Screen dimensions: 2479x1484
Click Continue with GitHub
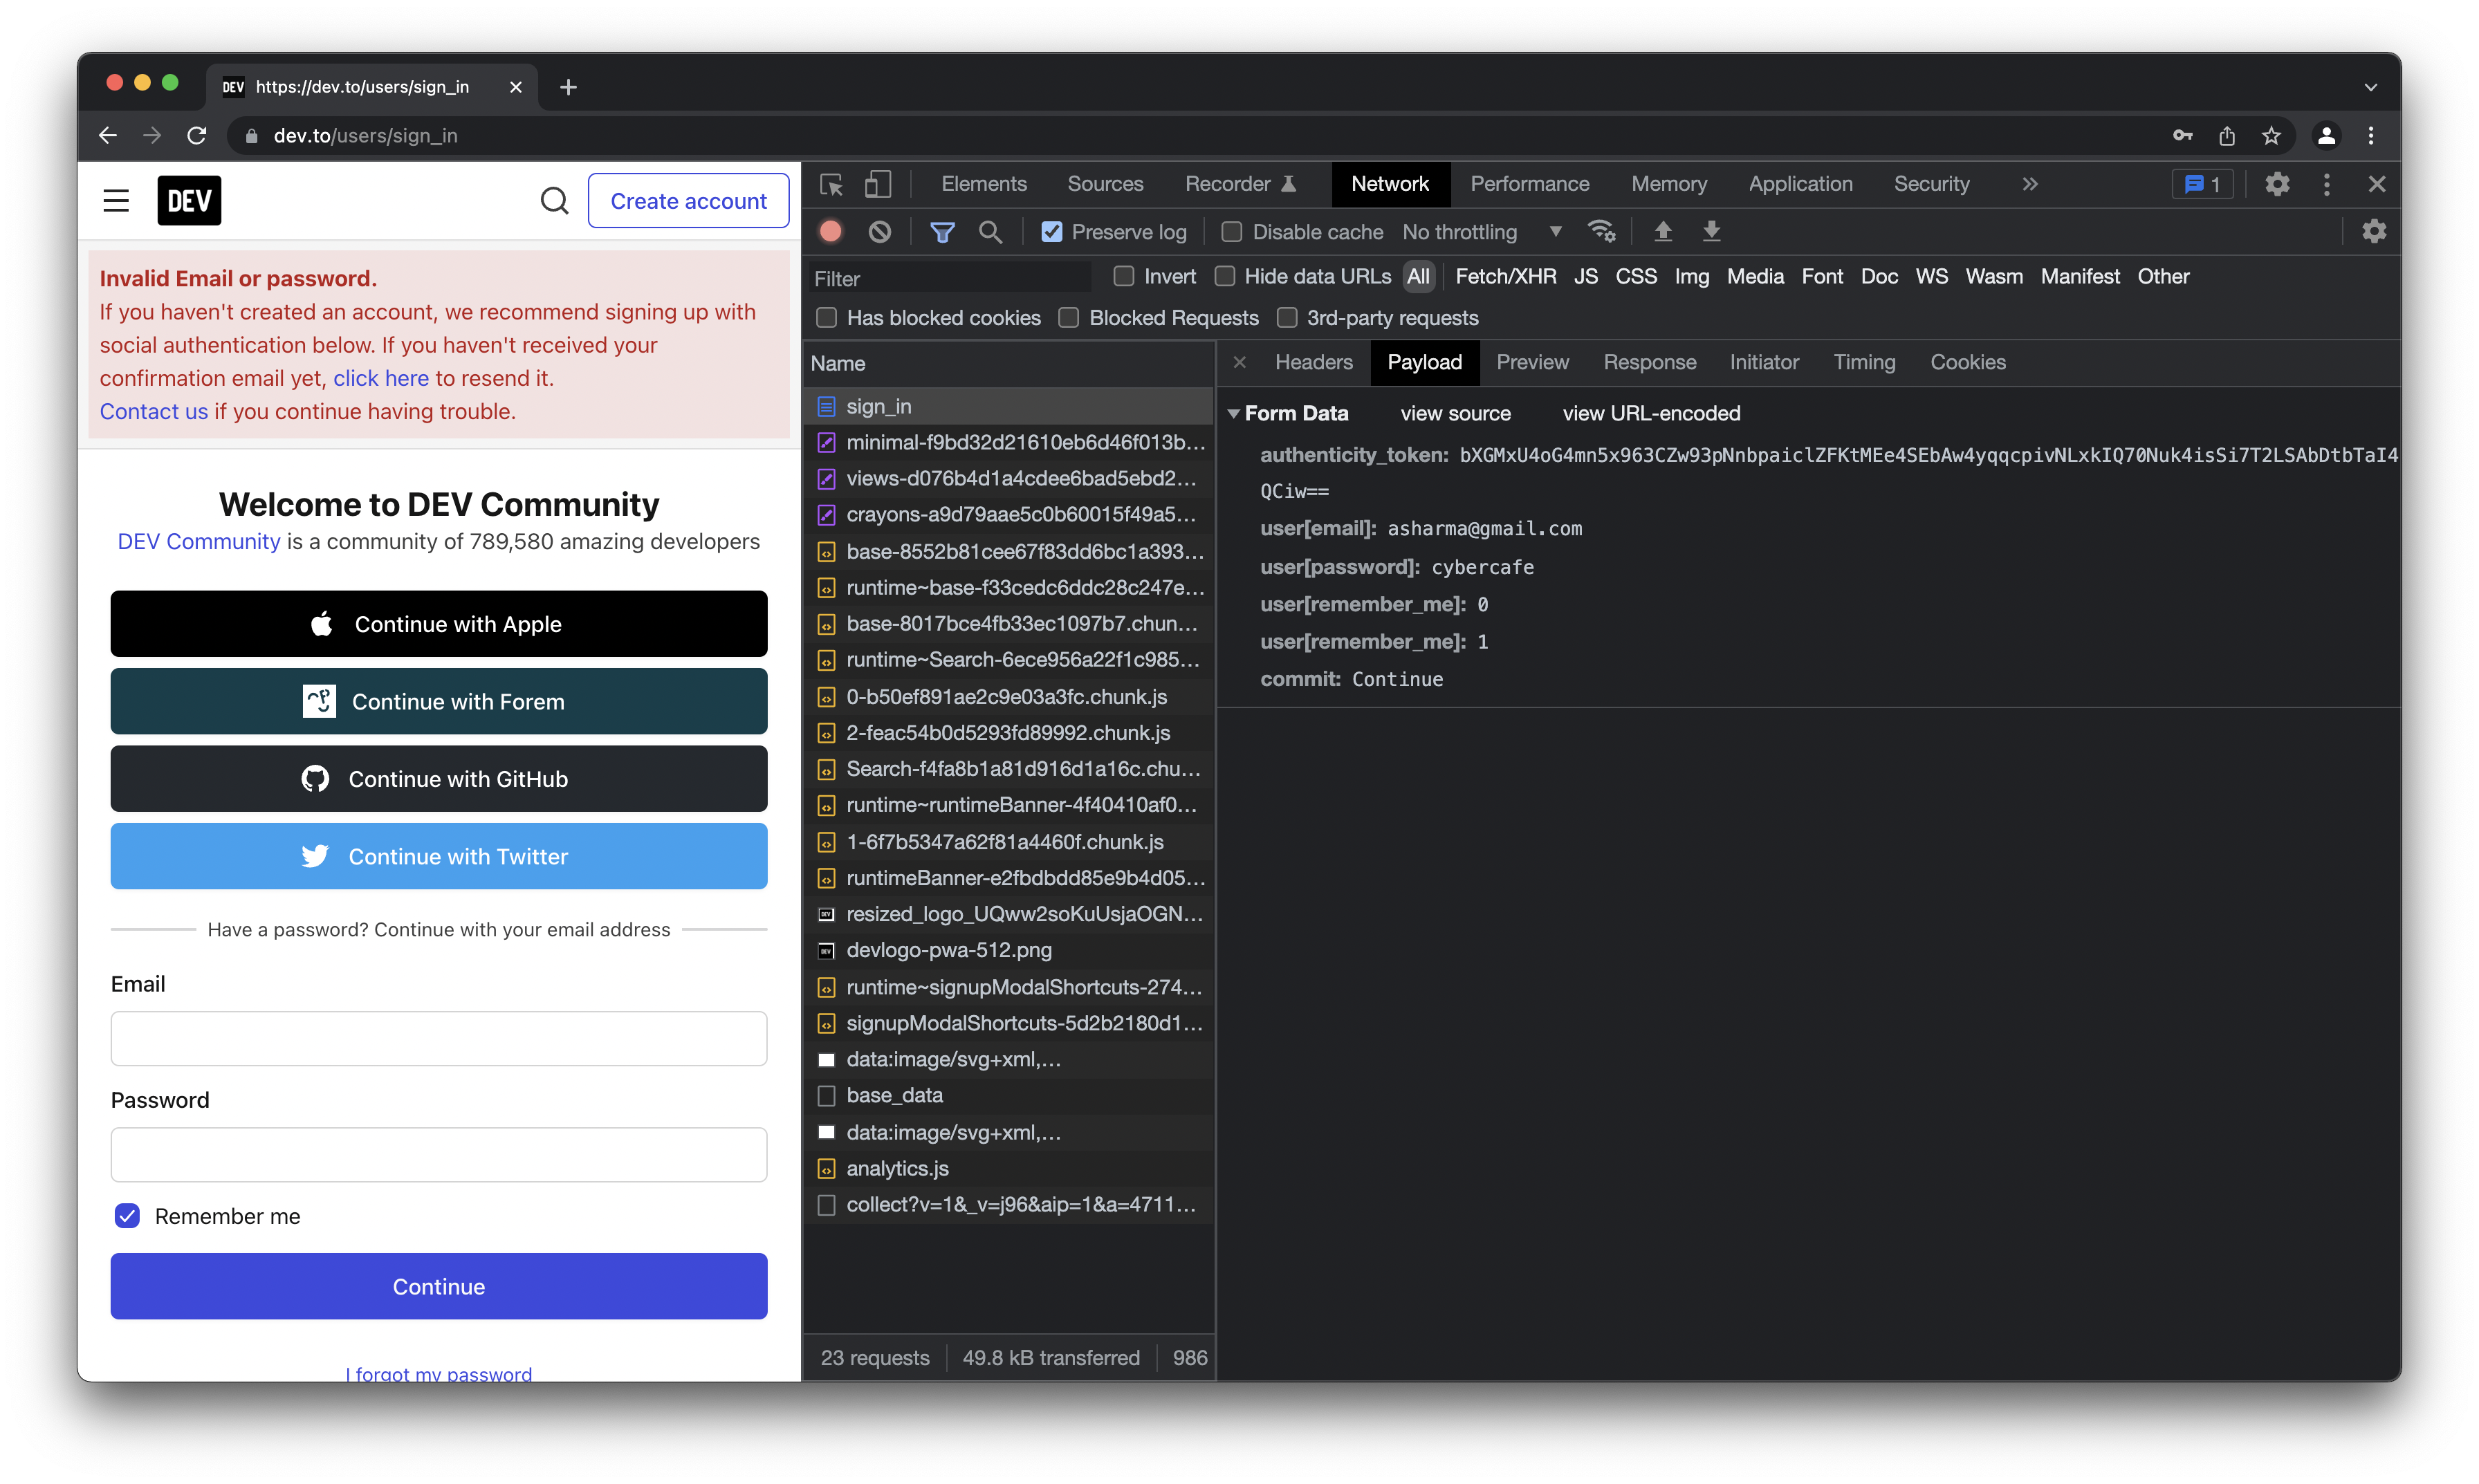tap(439, 779)
